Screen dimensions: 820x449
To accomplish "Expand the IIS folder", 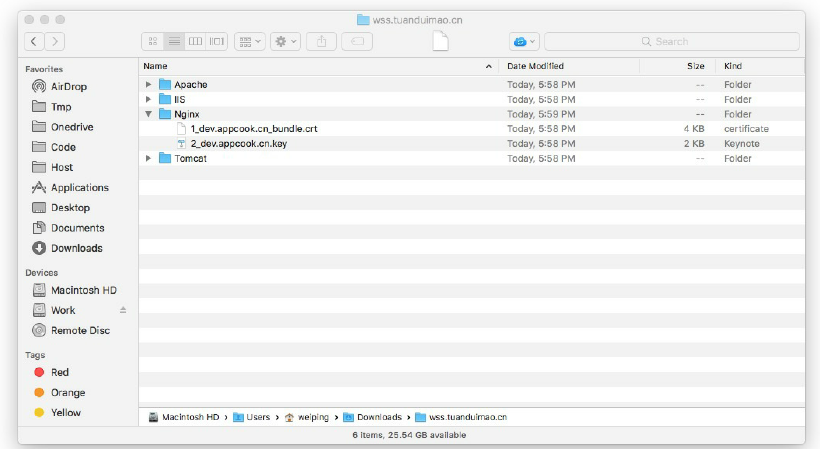I will pos(149,99).
